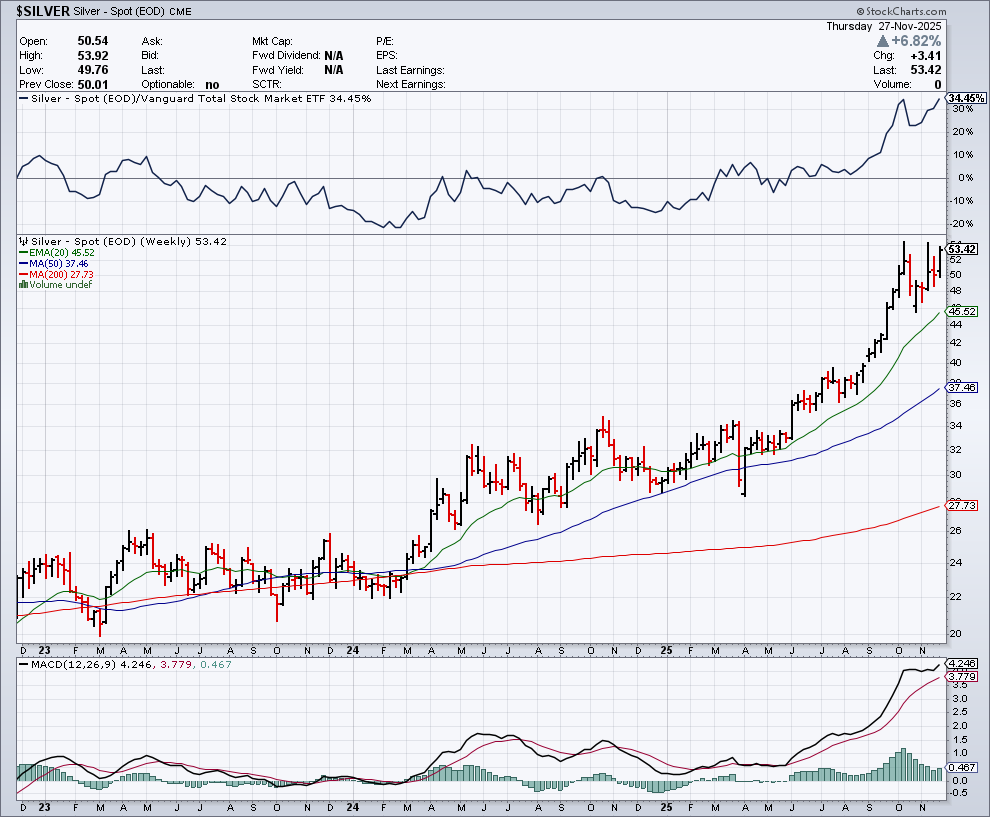Click the Silver/Vanguard Total Stock Market ETF label
This screenshot has height=817, width=990.
click(195, 99)
